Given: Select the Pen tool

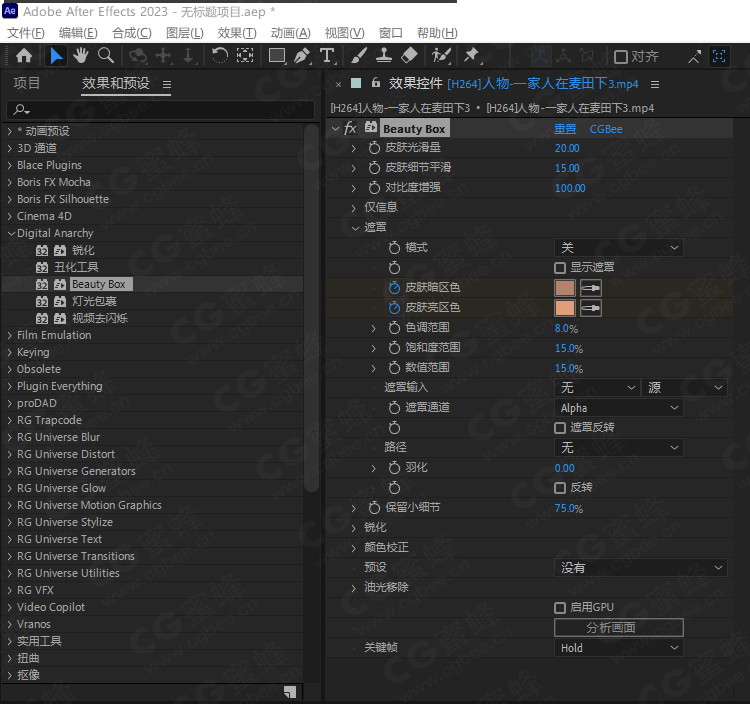Looking at the screenshot, I should click(302, 56).
